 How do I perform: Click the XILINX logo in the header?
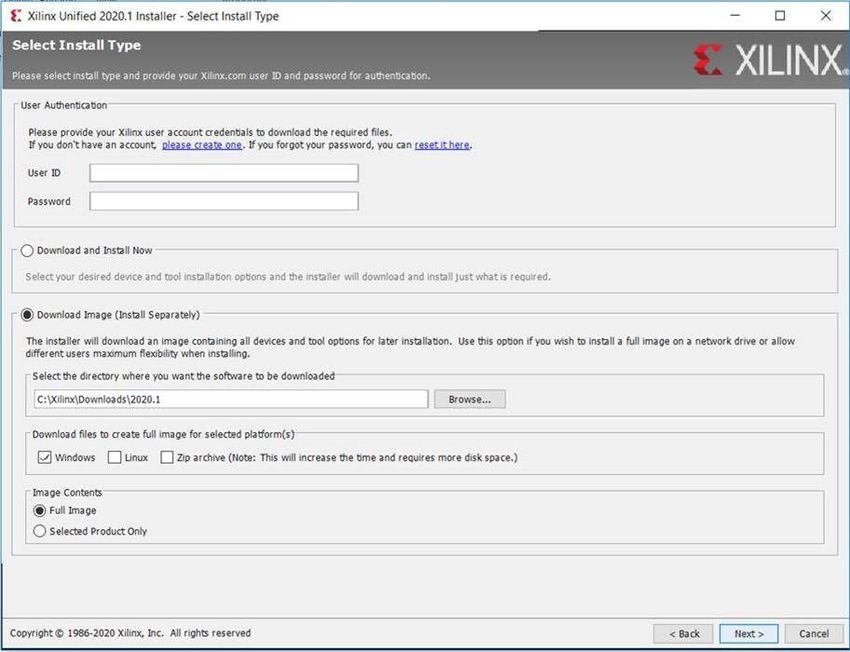pyautogui.click(x=770, y=60)
